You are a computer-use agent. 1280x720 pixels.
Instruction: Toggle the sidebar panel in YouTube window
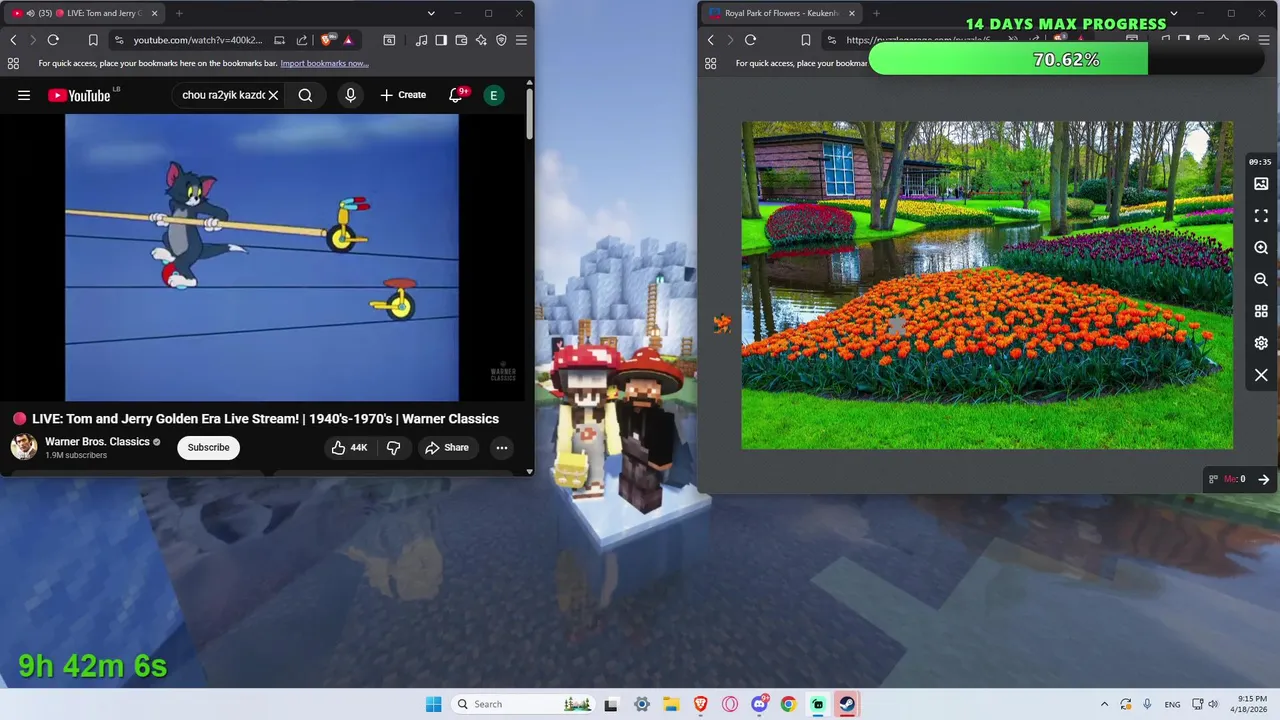pos(441,40)
